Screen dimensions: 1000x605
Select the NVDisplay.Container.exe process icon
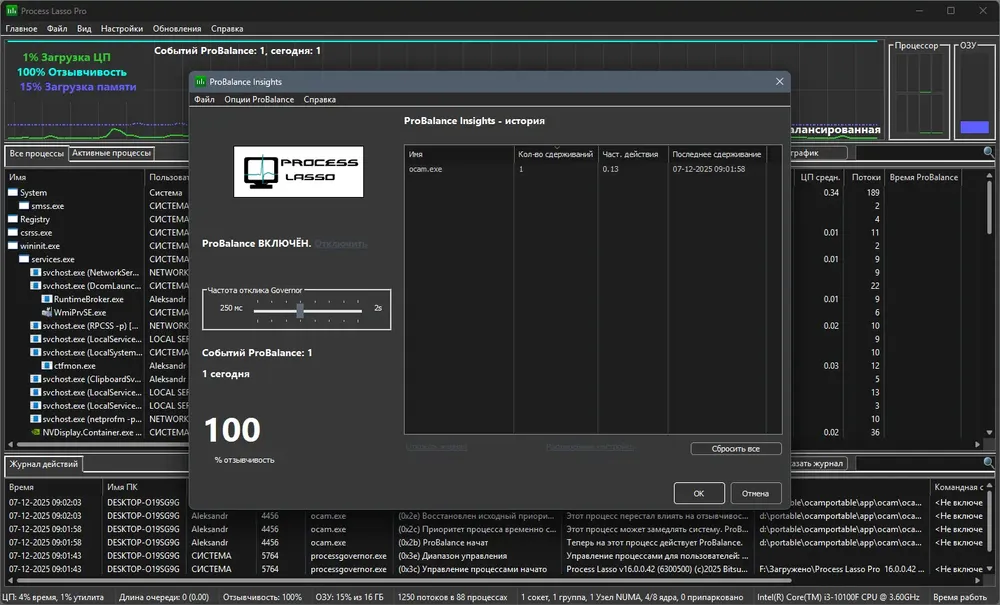point(36,432)
